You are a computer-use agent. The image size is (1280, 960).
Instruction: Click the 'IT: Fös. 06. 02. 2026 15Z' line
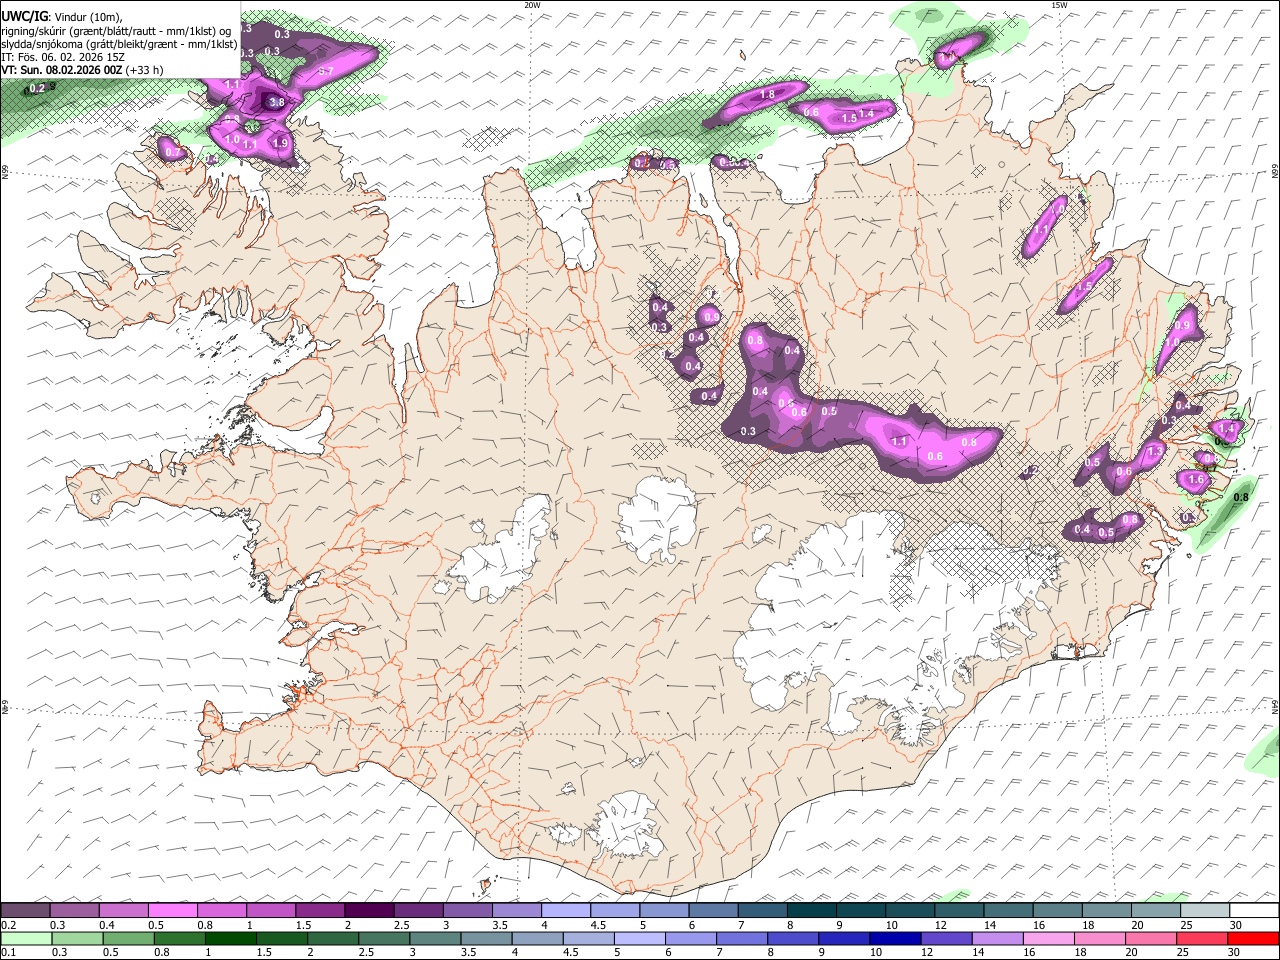point(63,57)
